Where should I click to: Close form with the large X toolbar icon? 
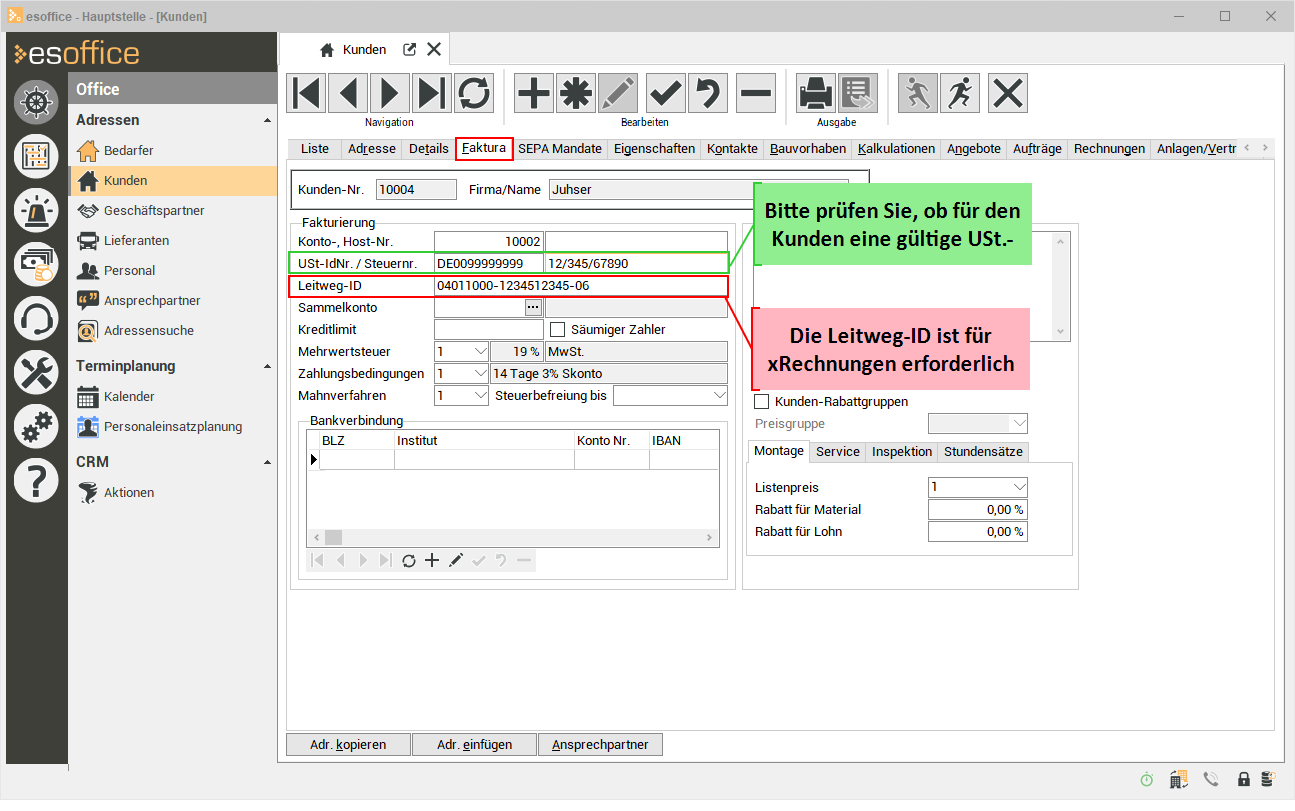coord(1008,93)
